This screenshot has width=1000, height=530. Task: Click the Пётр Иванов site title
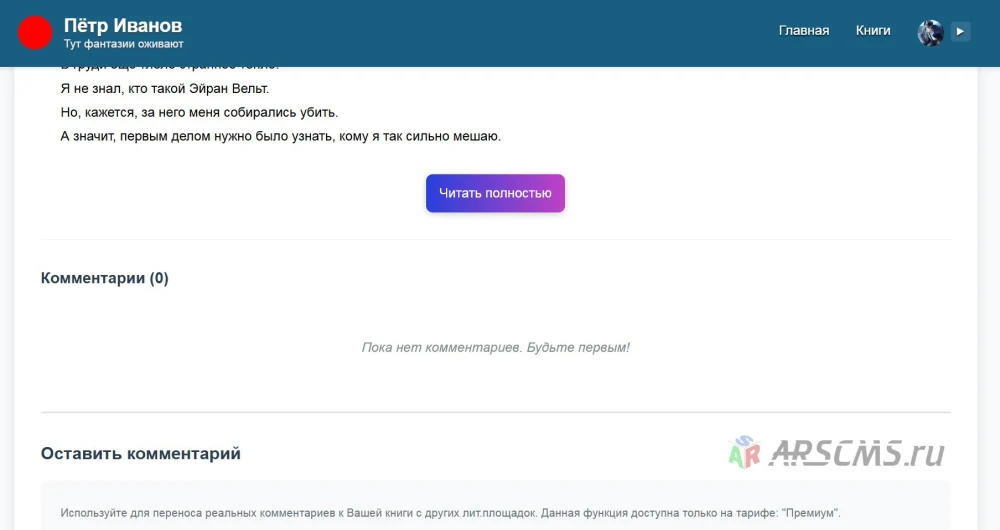[123, 26]
